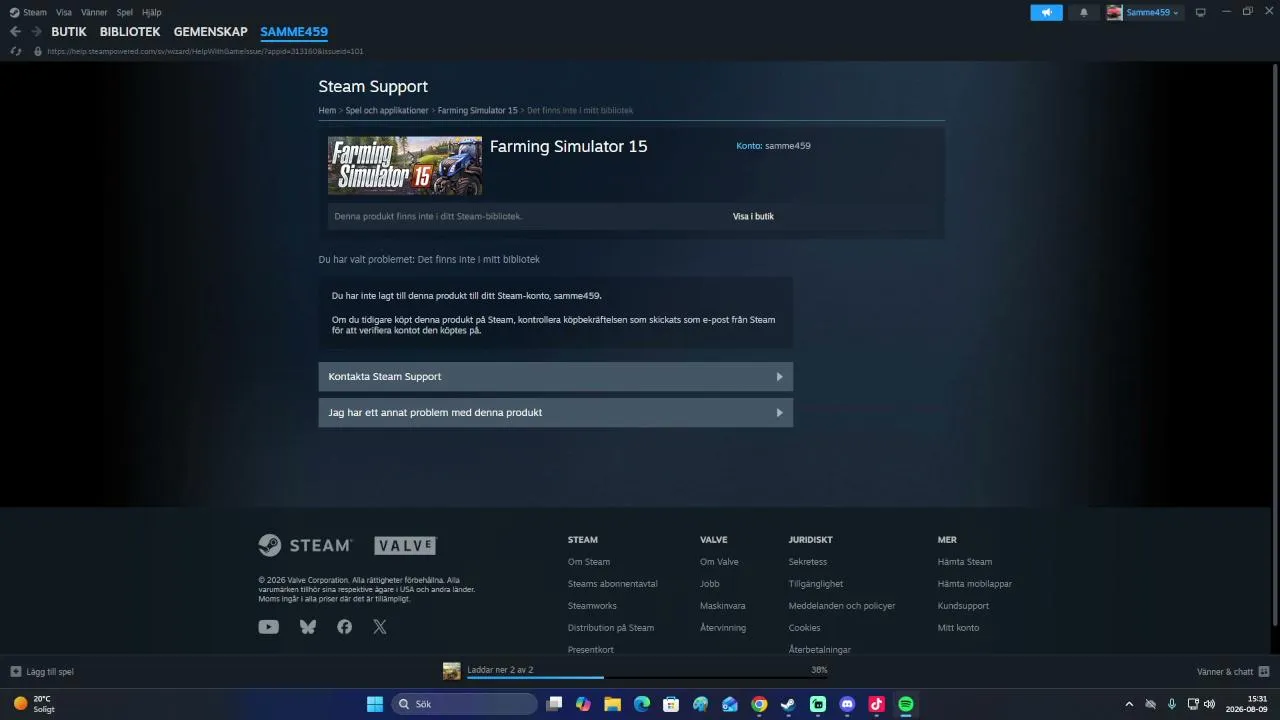This screenshot has height=720, width=1280.
Task: Switch to the SAMME459 profile tab
Action: [x=294, y=32]
